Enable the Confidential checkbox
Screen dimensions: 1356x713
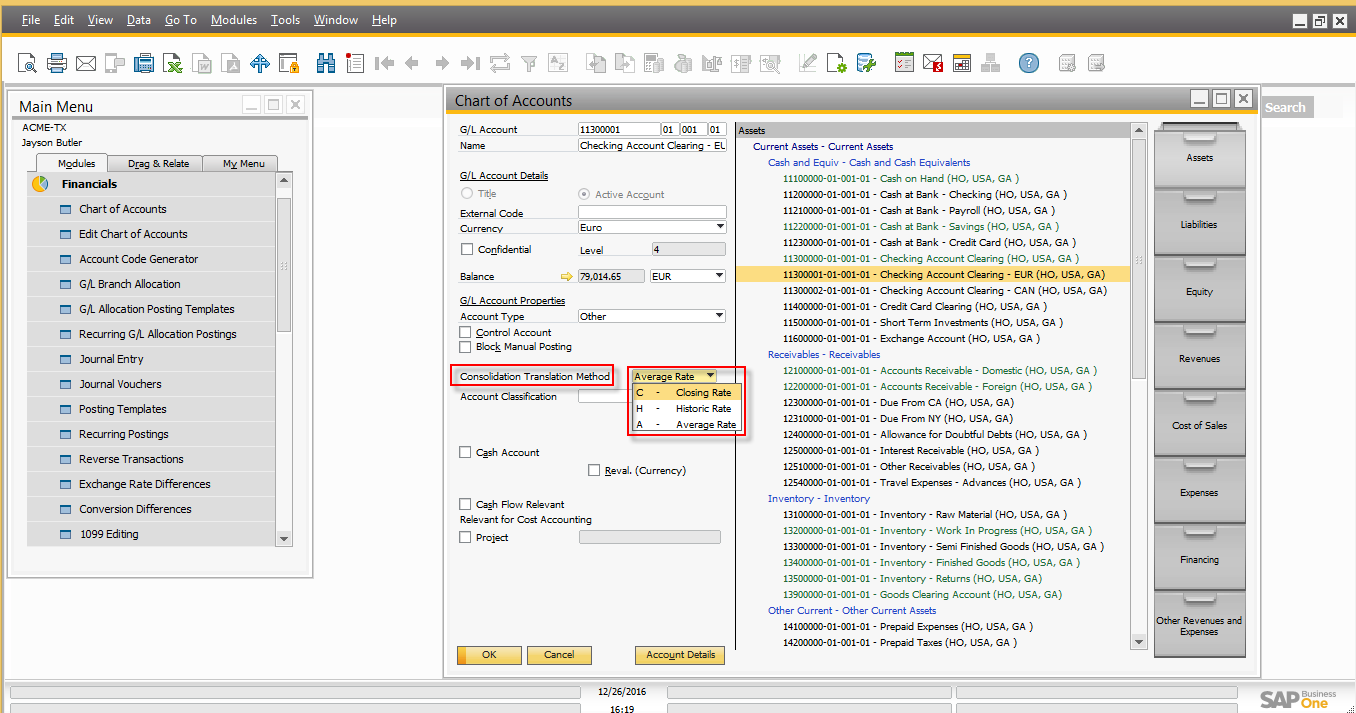pos(466,250)
